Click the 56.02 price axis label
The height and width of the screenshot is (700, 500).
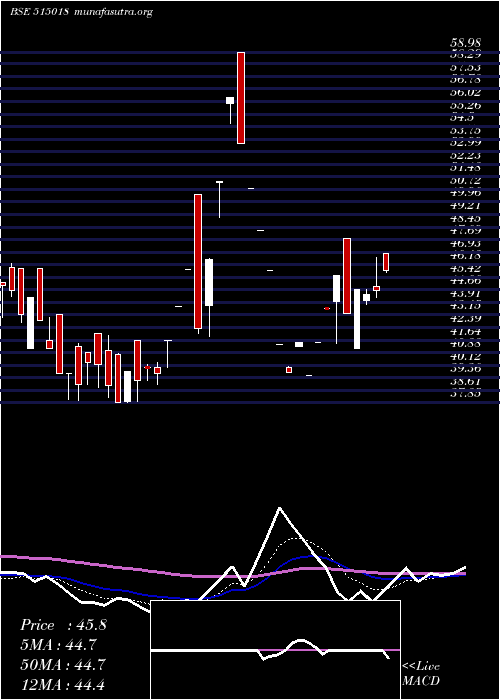[465, 93]
